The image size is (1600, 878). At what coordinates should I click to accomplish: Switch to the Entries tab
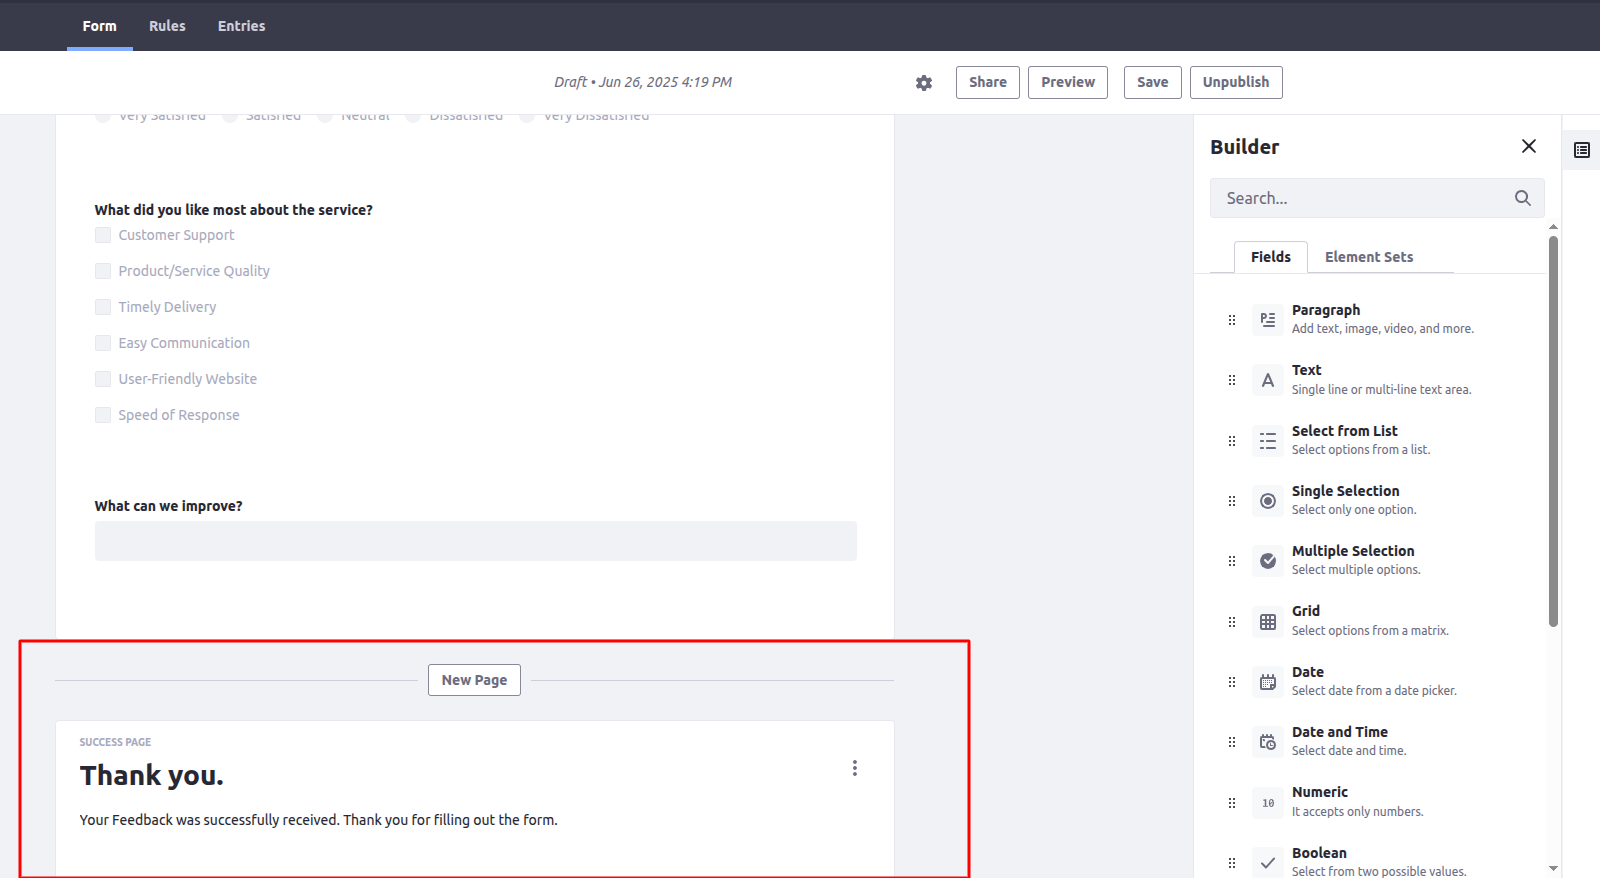pos(242,26)
